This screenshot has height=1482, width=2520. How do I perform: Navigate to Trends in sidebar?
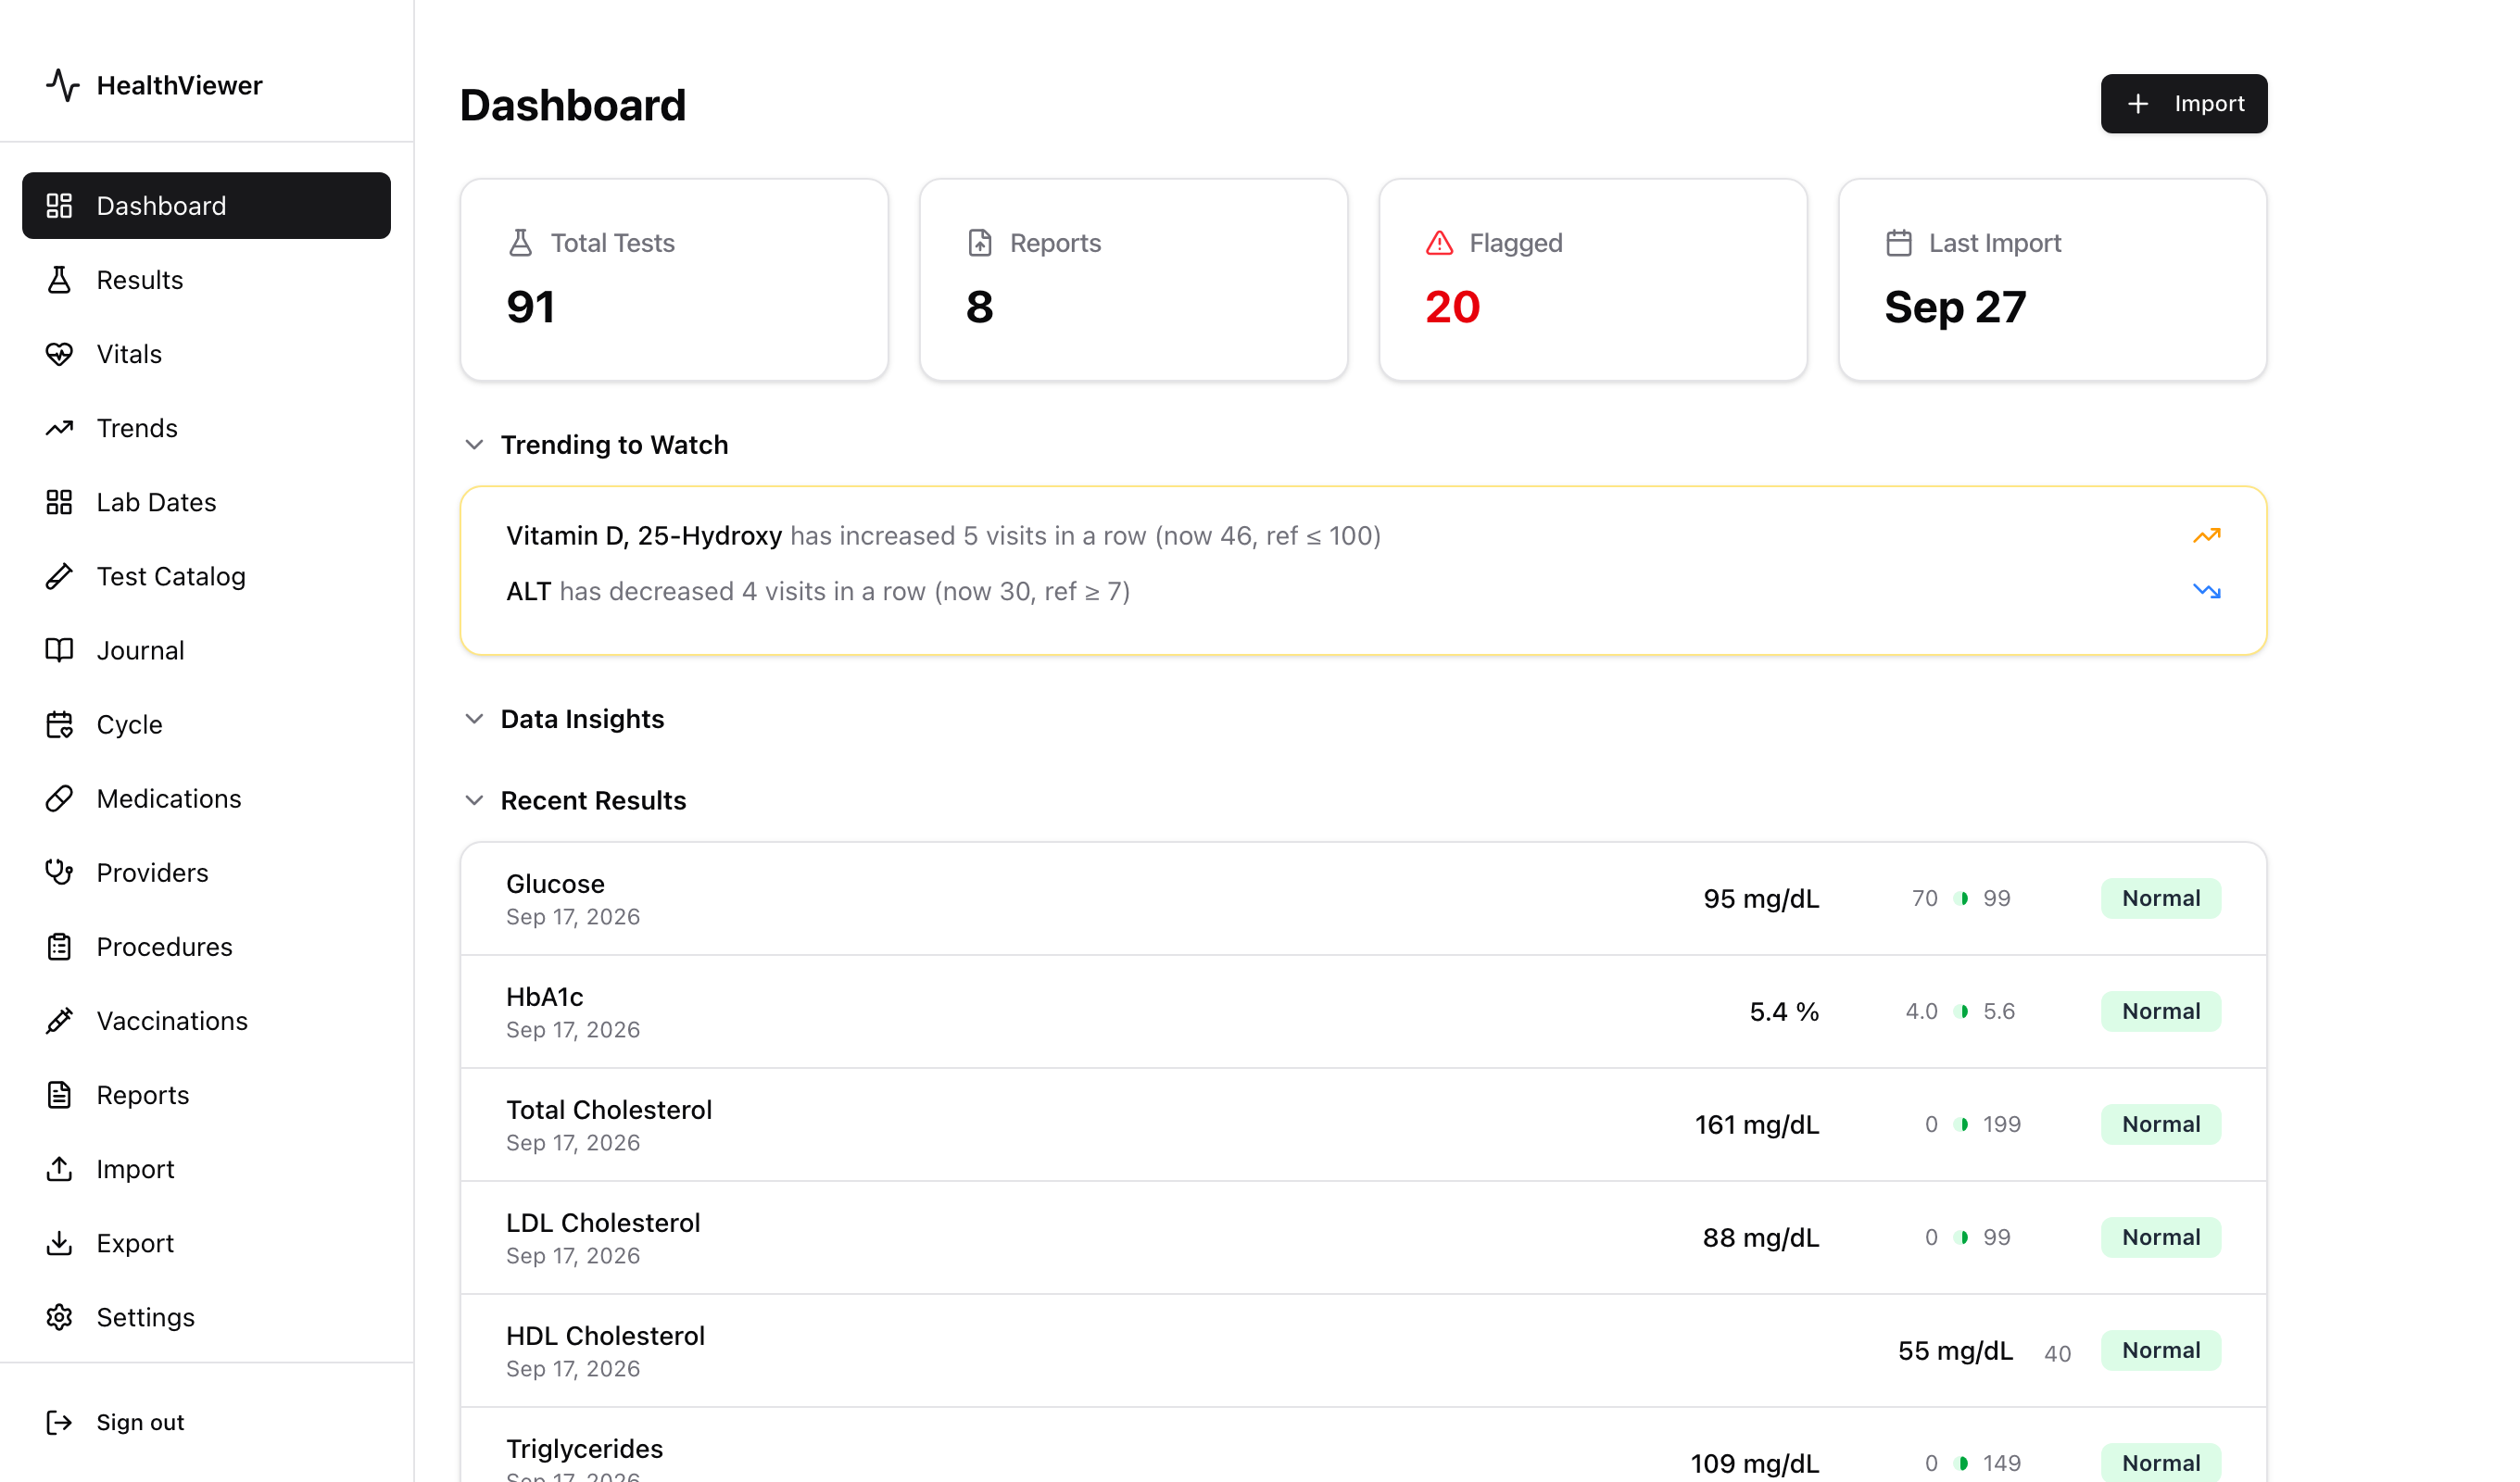tap(206, 428)
